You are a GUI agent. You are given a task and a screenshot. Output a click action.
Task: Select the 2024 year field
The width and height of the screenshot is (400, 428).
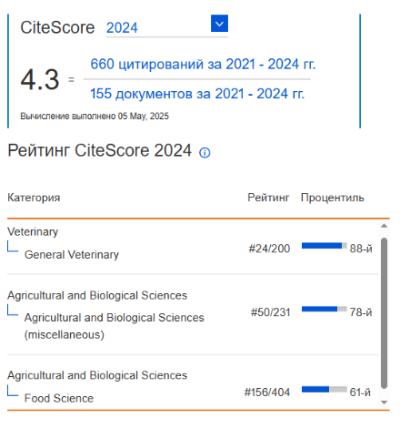click(167, 27)
